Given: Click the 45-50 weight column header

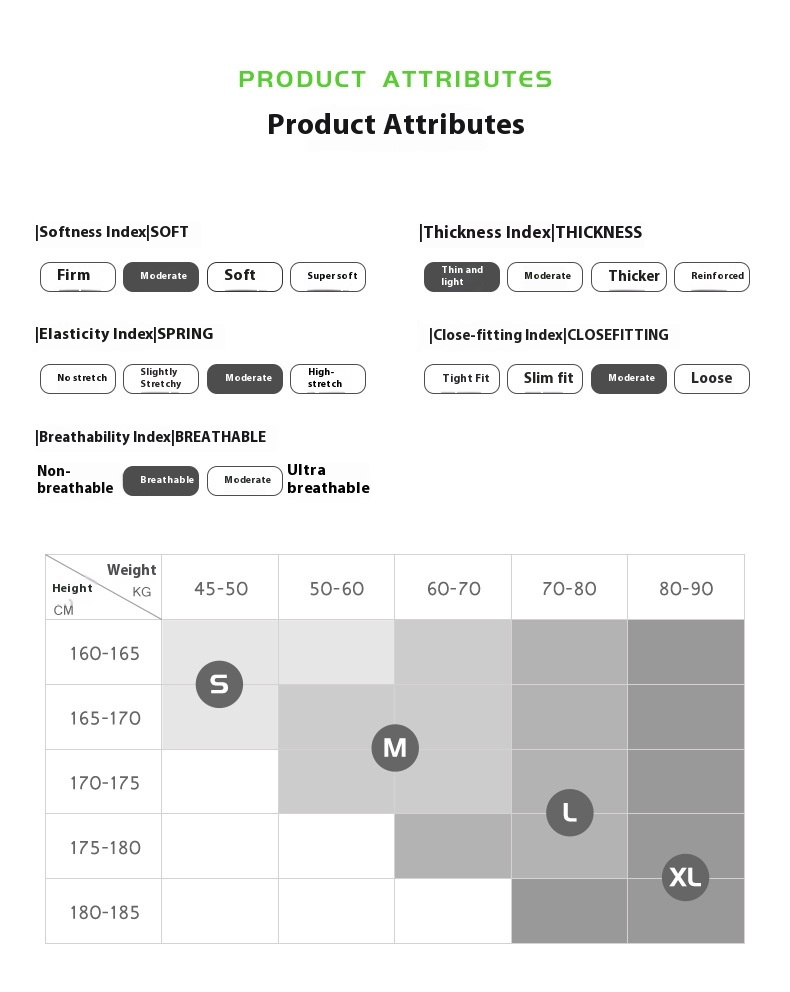Looking at the screenshot, I should [220, 588].
